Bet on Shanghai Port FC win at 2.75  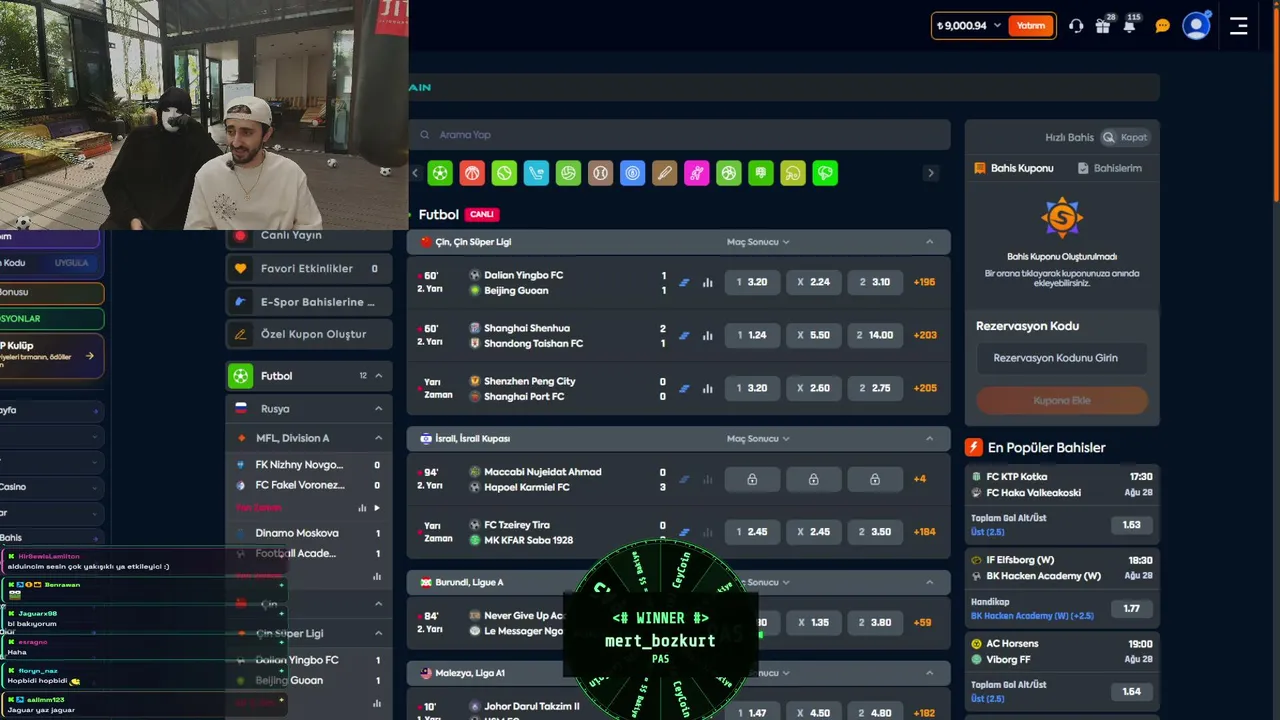pos(875,388)
